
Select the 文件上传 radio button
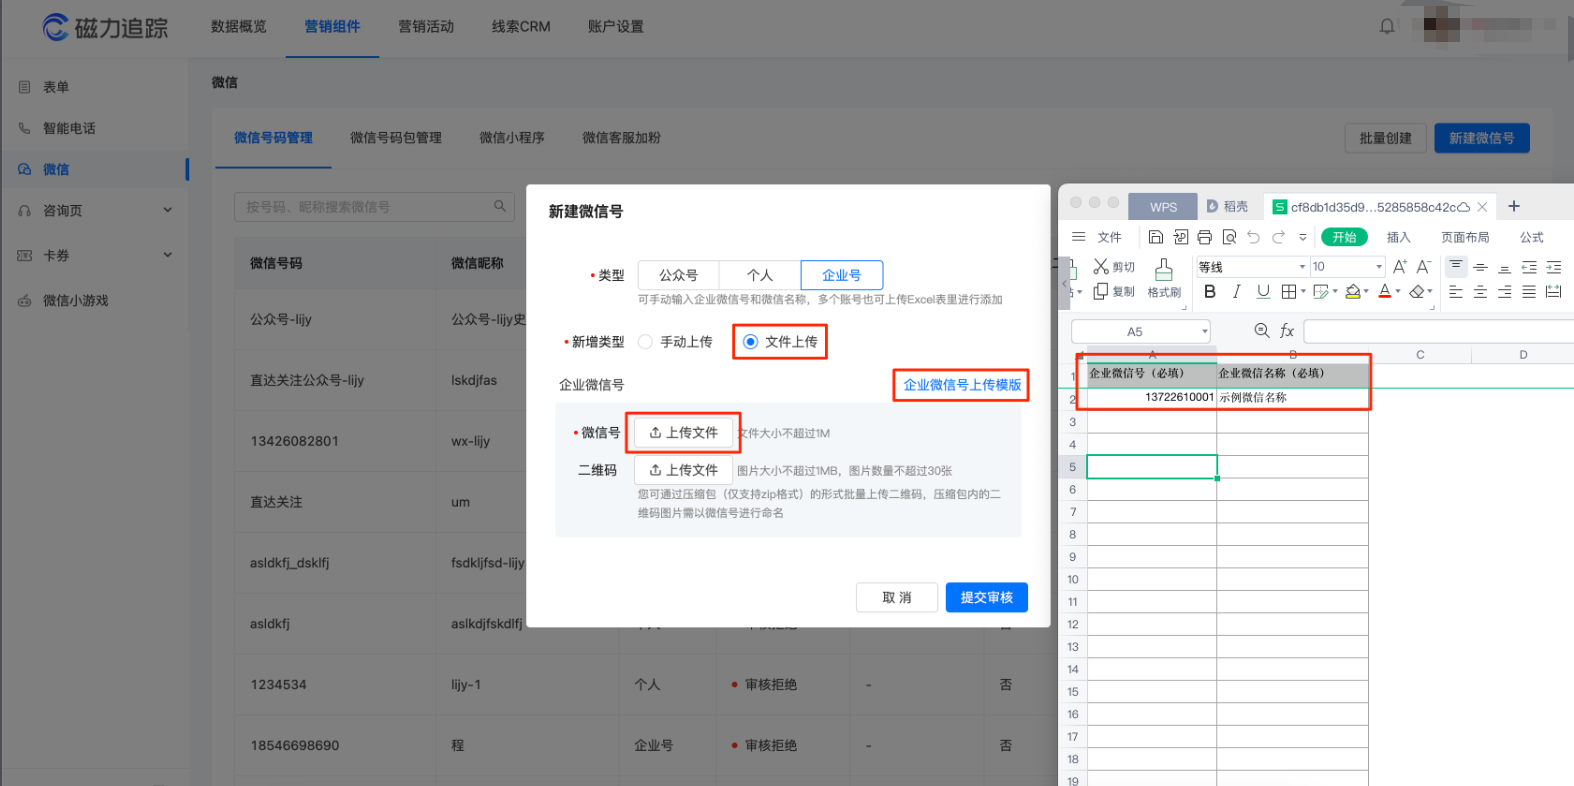750,342
